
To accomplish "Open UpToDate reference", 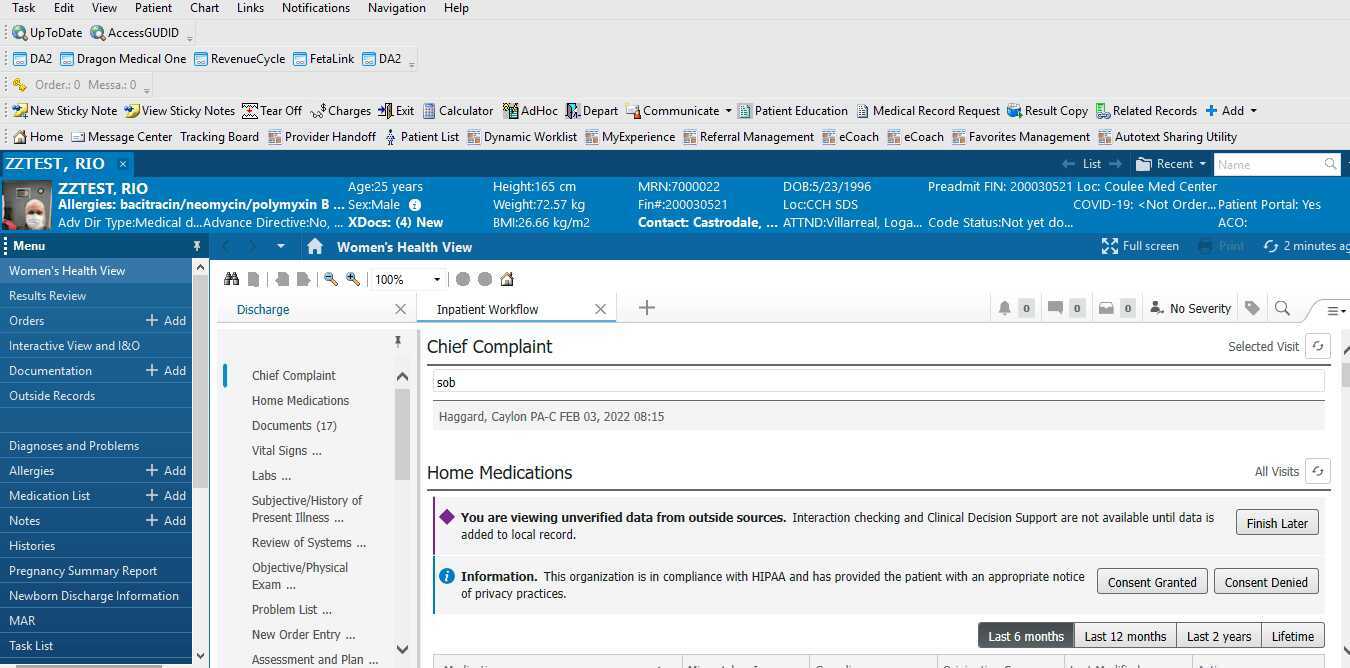I will coord(48,33).
